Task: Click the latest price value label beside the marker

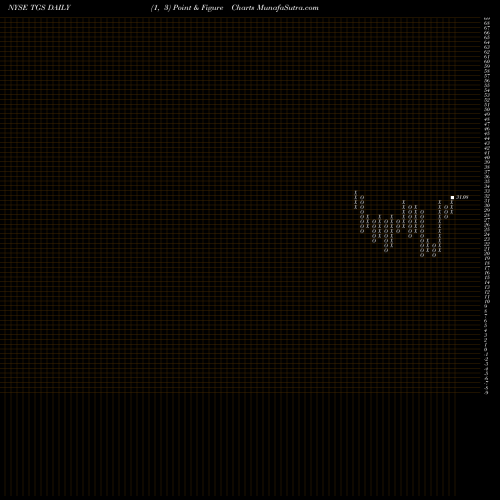Action: click(462, 197)
